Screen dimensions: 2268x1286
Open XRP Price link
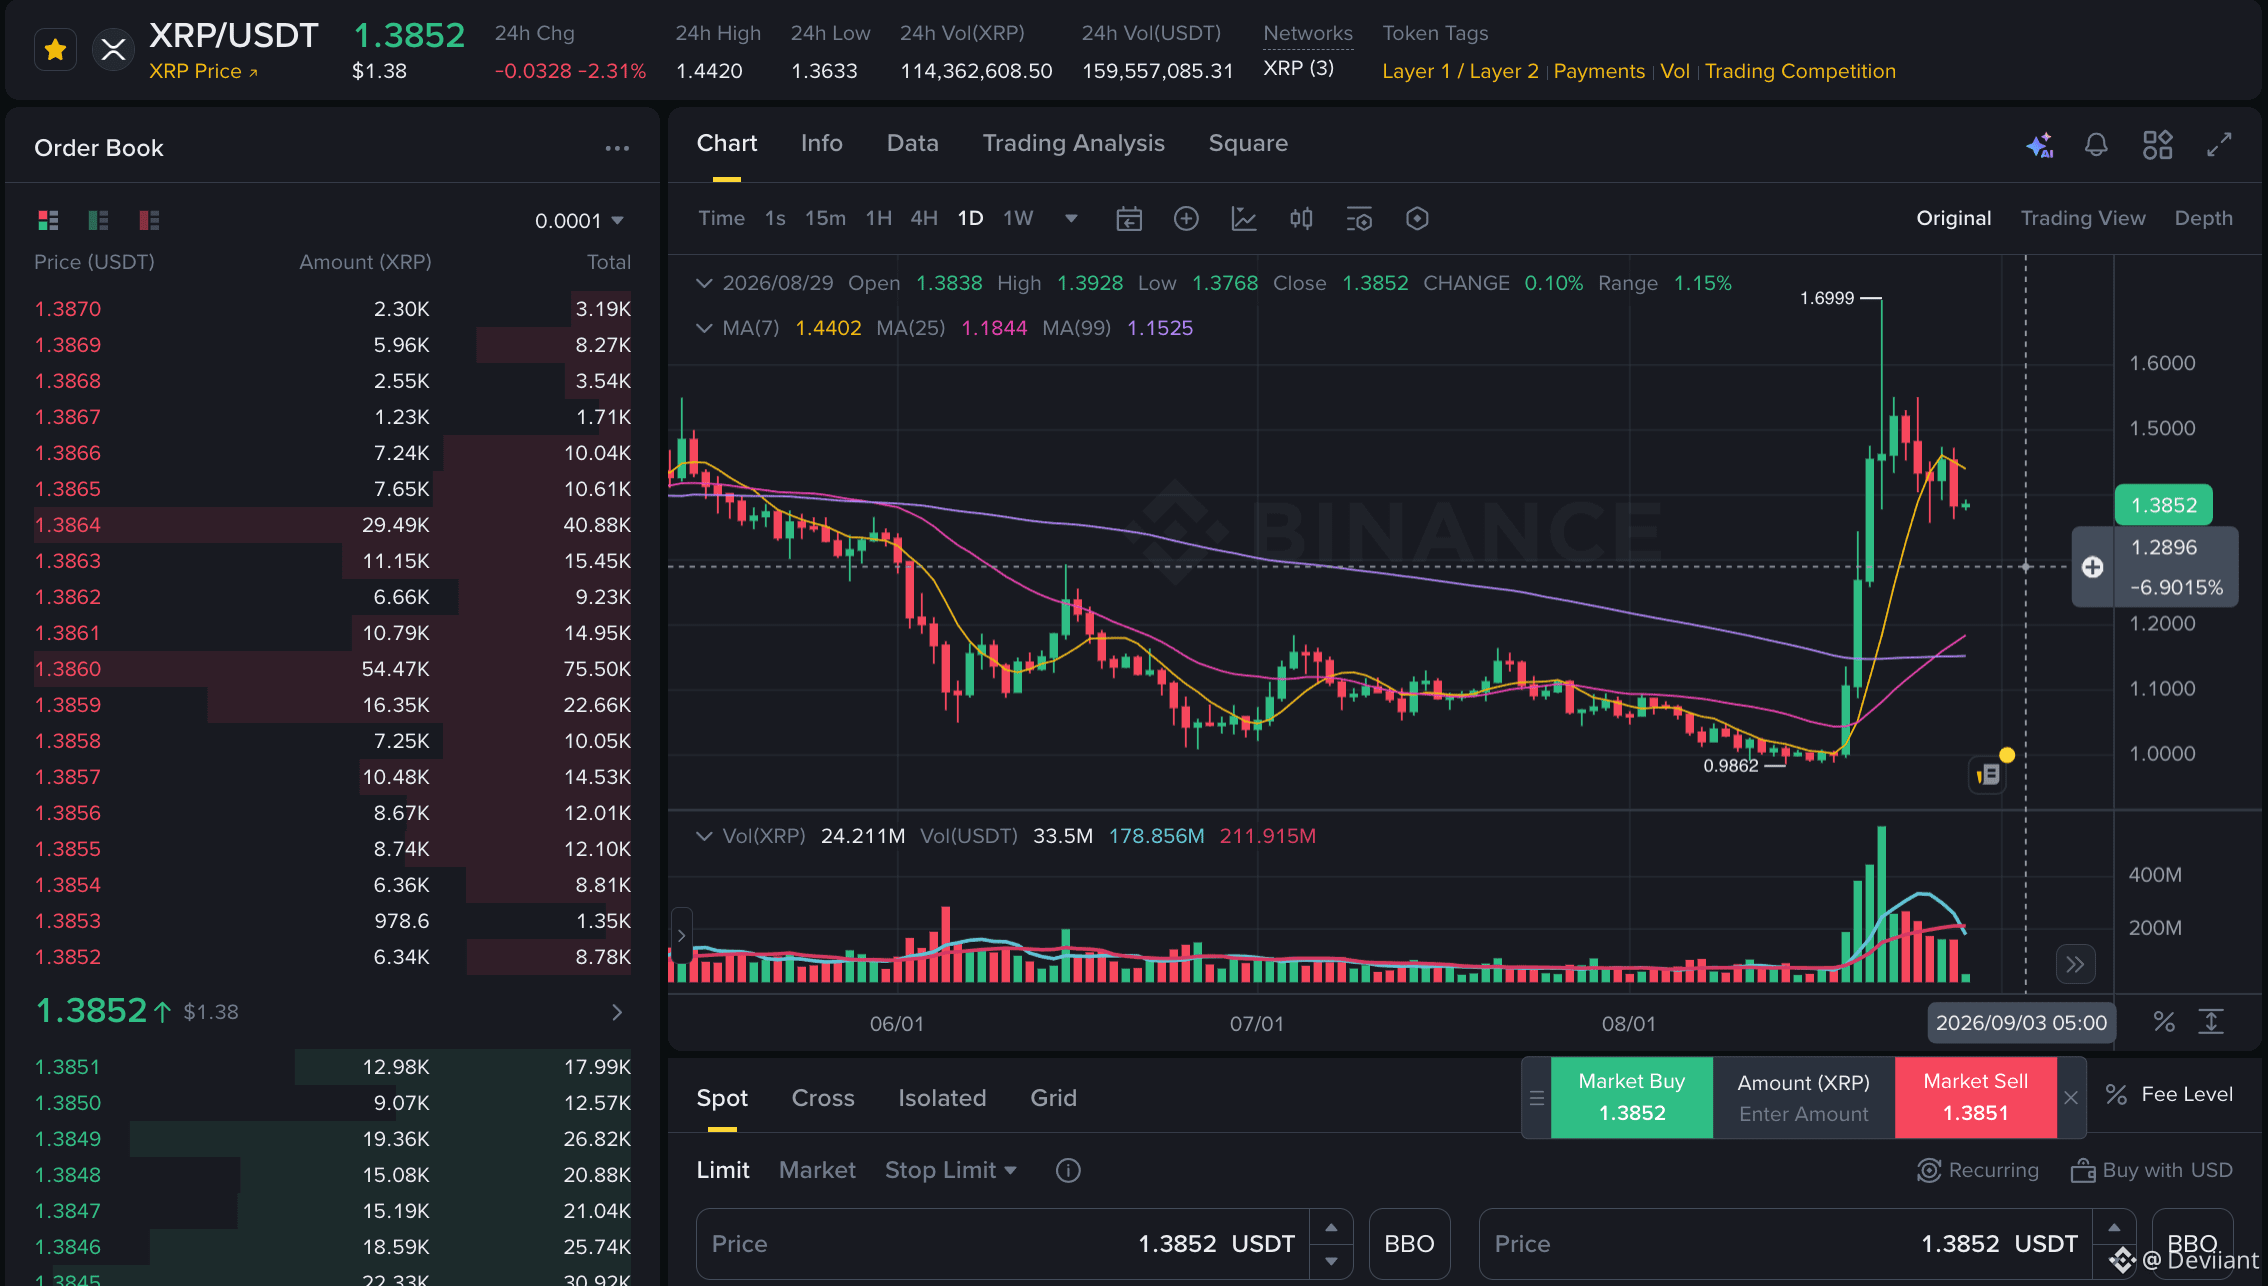click(x=203, y=71)
